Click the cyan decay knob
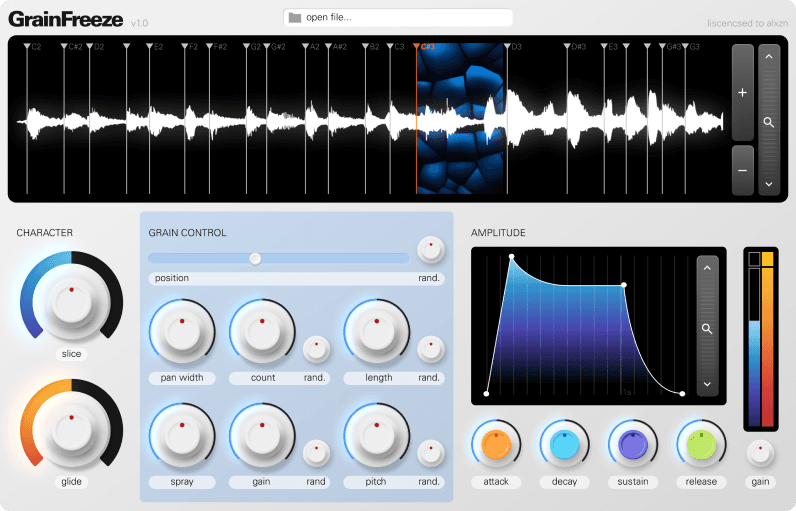Image resolution: width=796 pixels, height=511 pixels. [565, 445]
